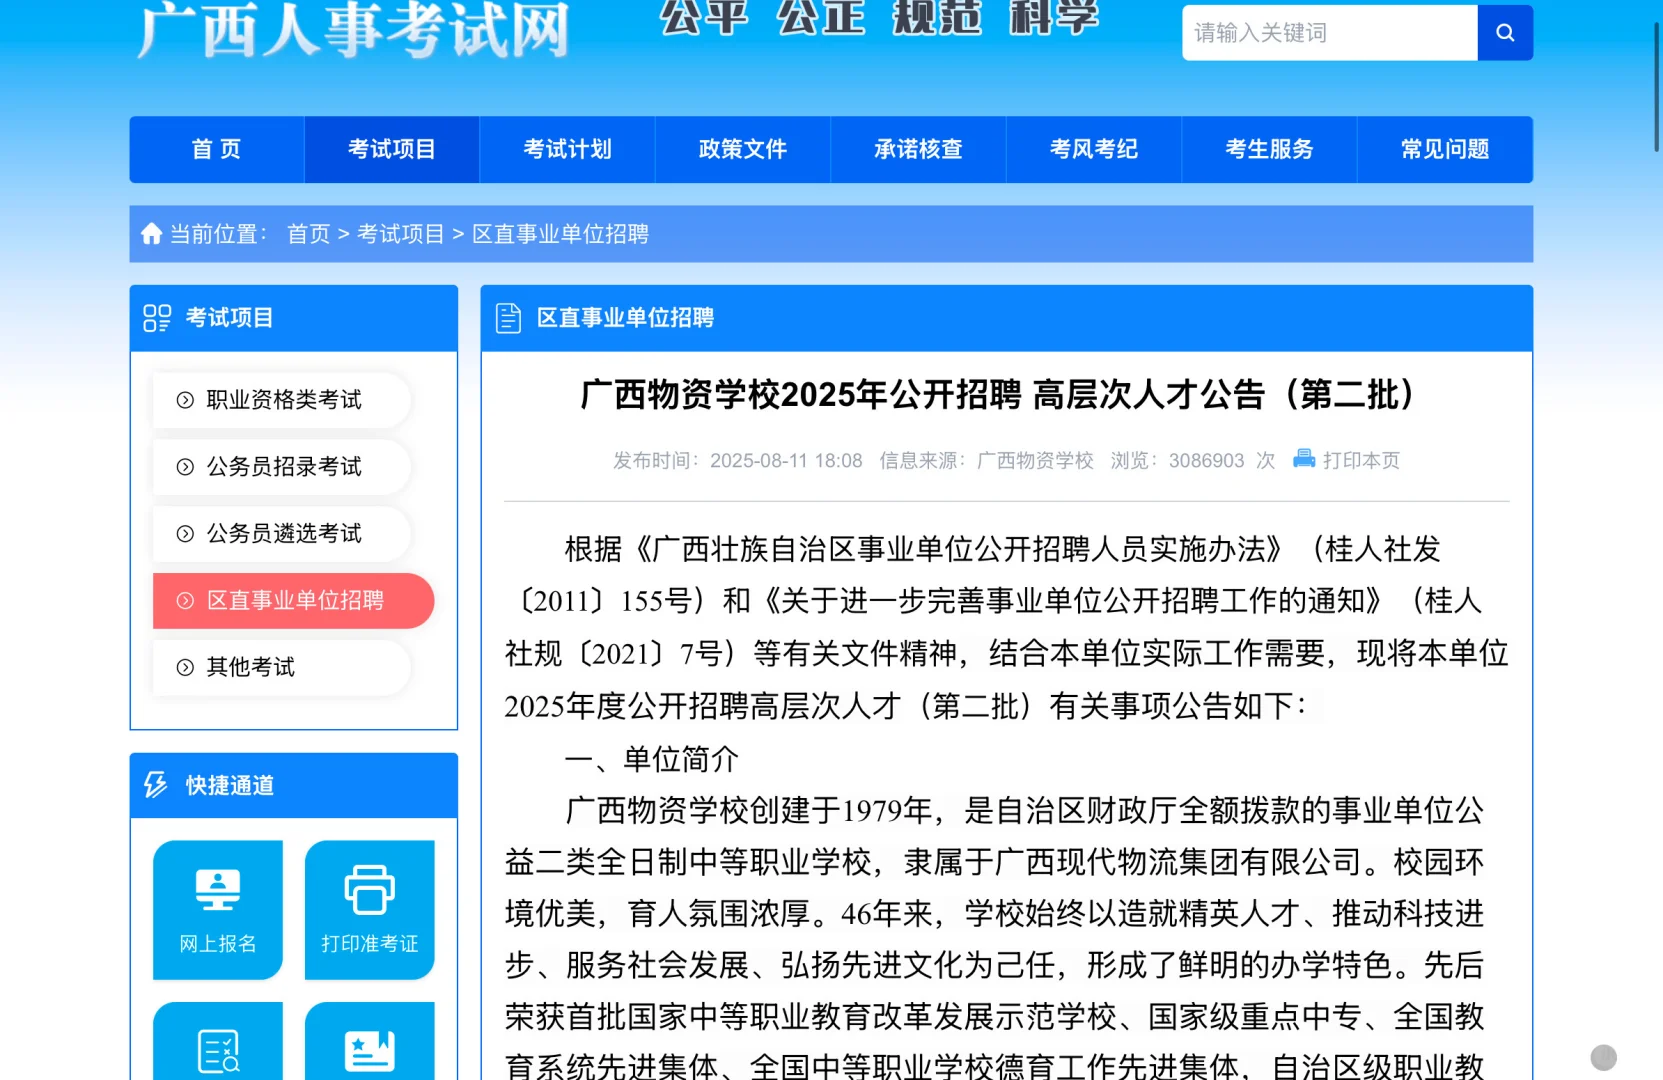The width and height of the screenshot is (1663, 1080).
Task: Click the printer icon beside 打印本页
Action: 1304,459
